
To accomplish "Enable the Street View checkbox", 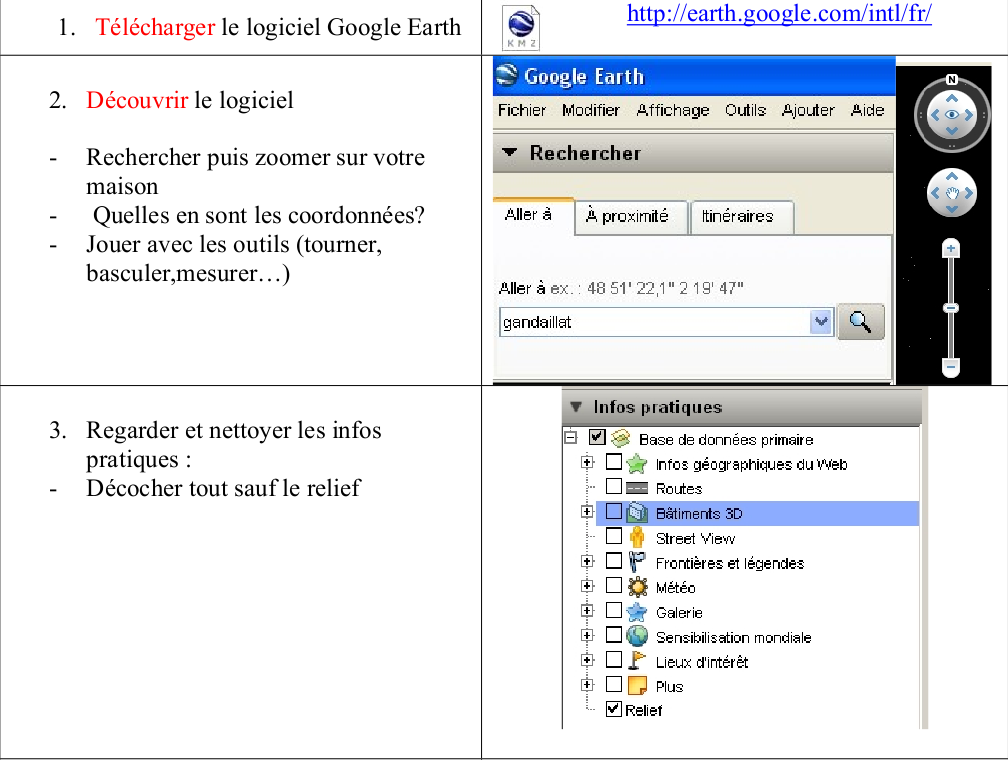I will (x=614, y=536).
